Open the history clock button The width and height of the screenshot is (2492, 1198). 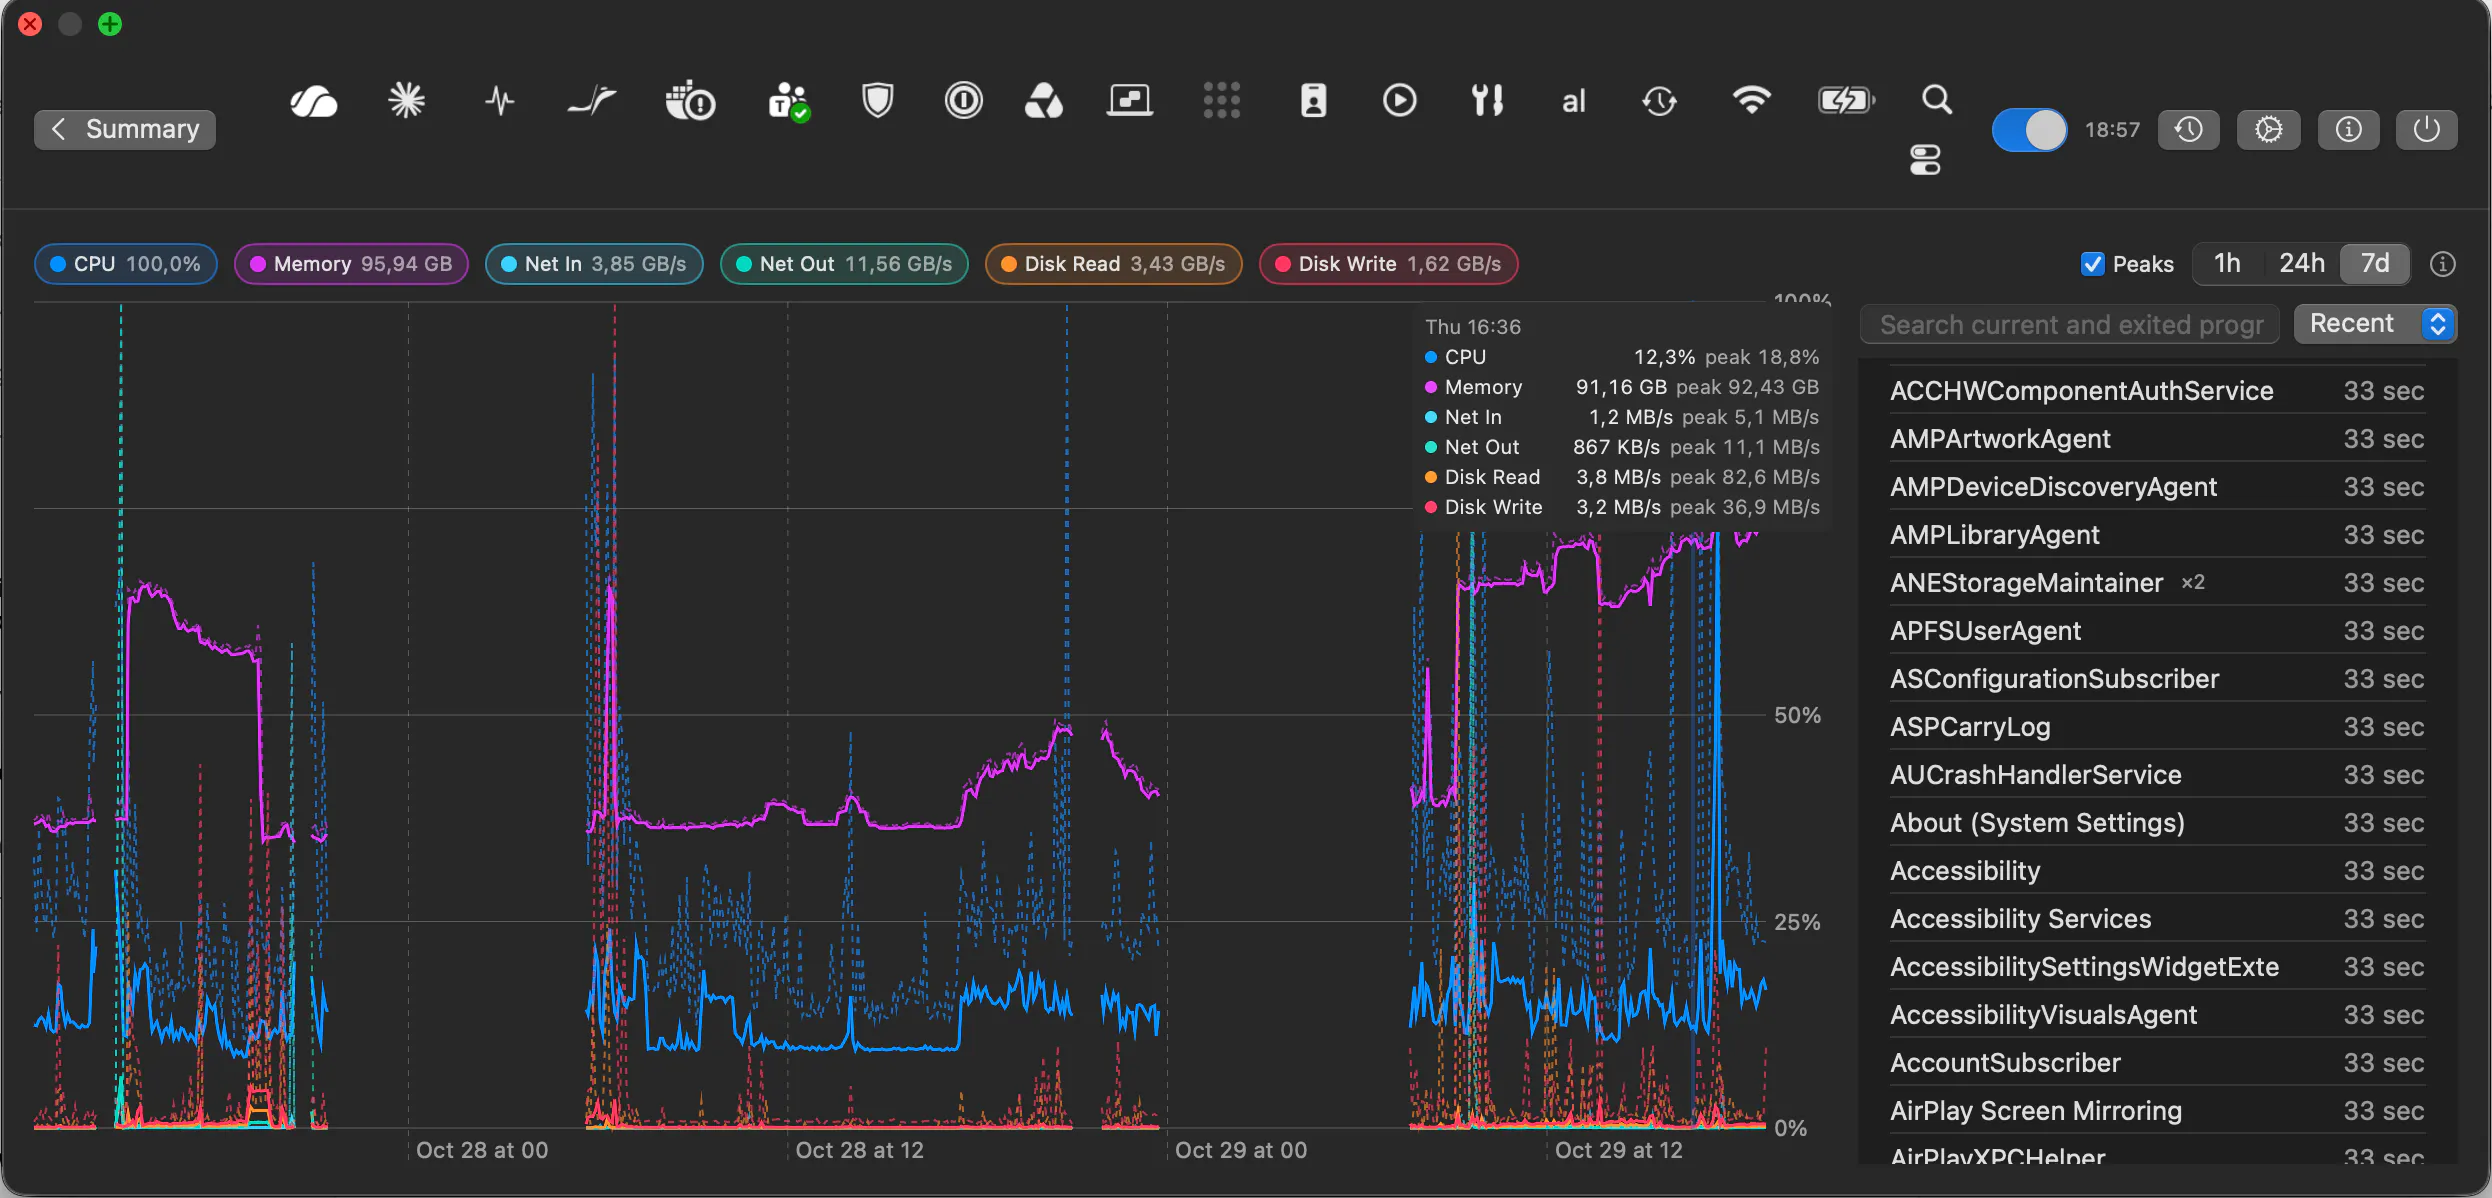click(2188, 130)
